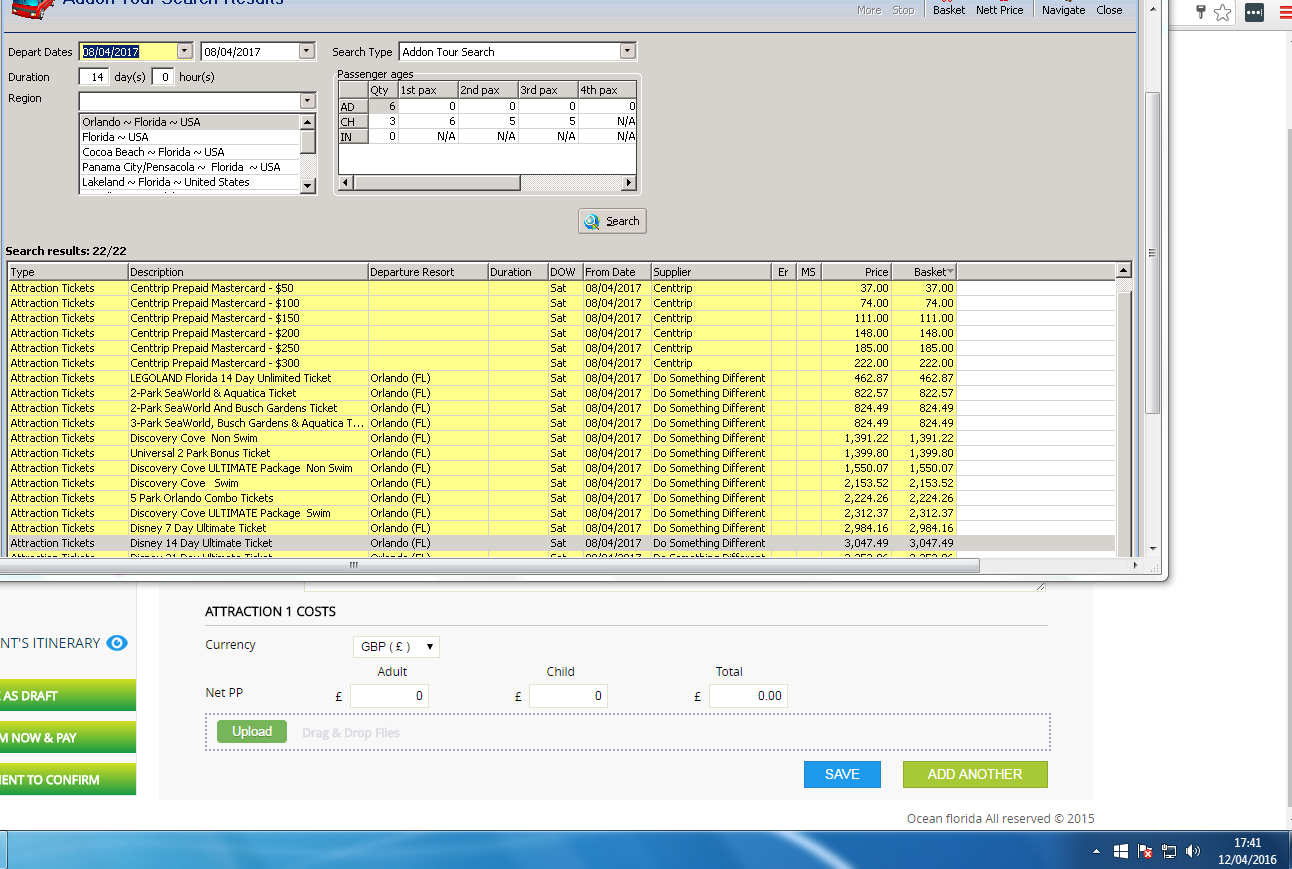Open the second Depart Dates calendar dropdown
Screen dimensions: 1292x869
tap(307, 51)
